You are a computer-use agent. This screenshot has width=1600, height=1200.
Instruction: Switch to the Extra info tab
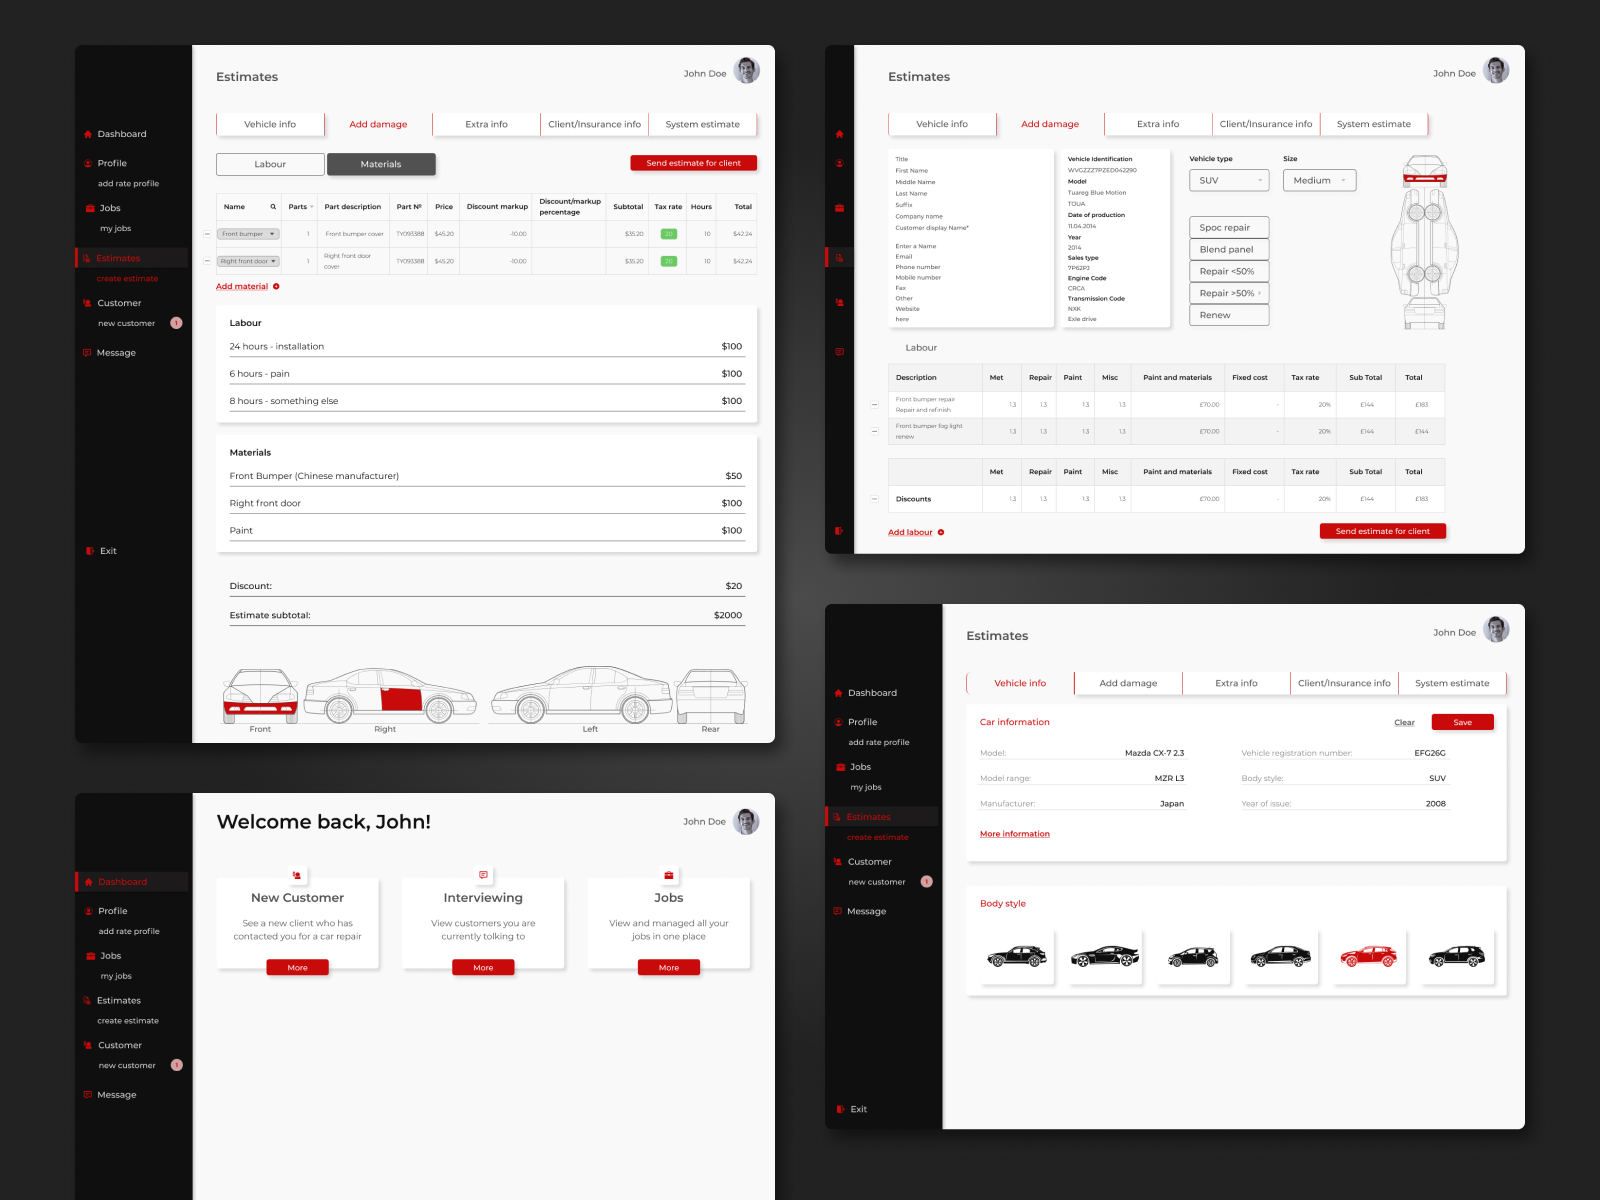[485, 124]
